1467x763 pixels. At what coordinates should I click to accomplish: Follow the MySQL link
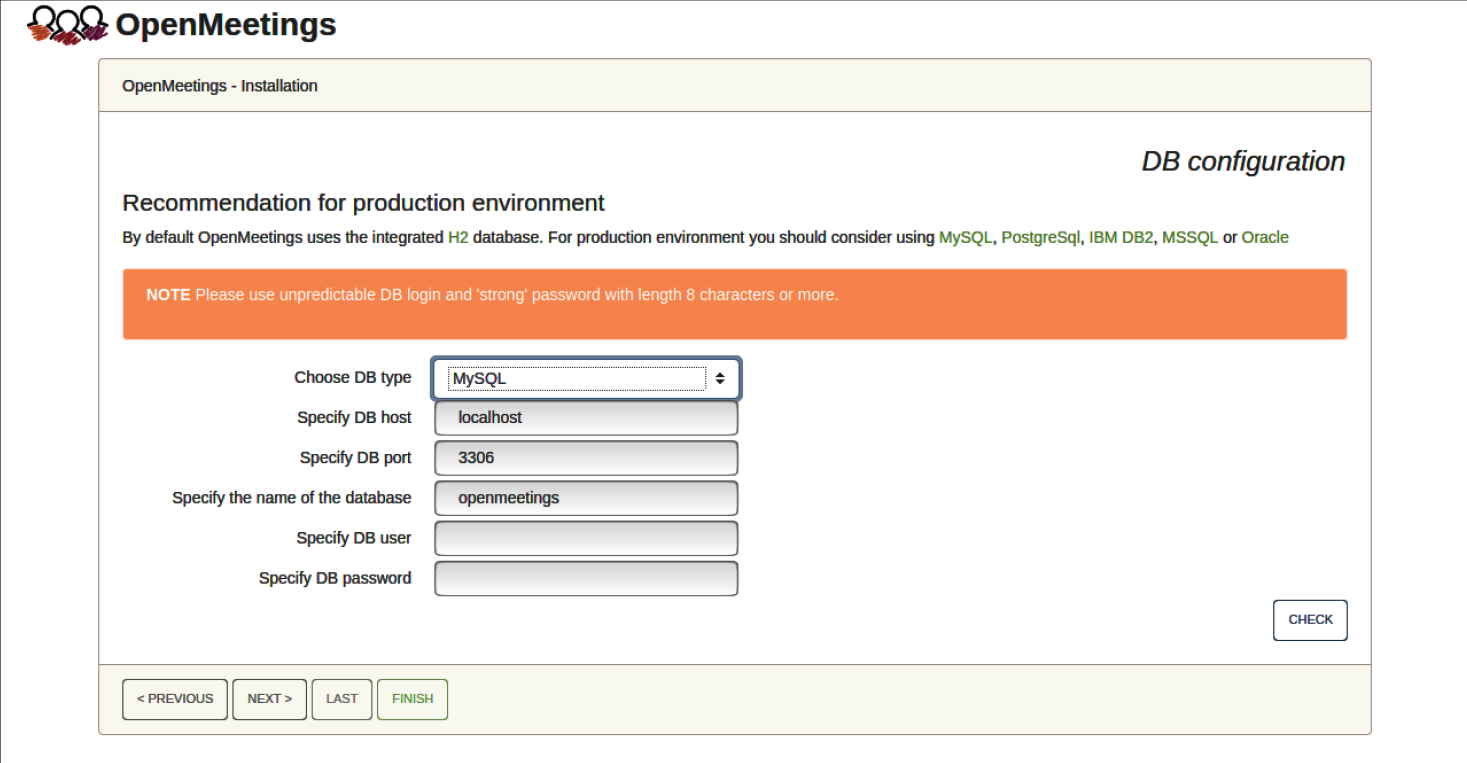965,238
